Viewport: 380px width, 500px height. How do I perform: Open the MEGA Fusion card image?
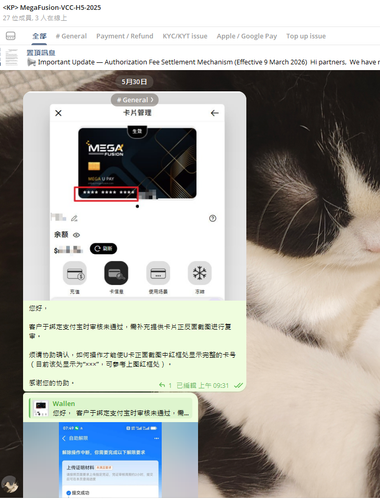coord(137,163)
